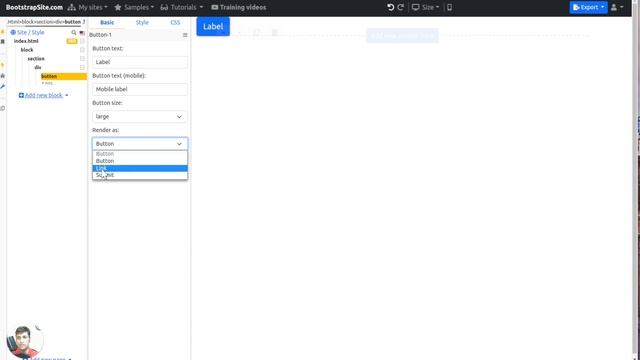640x360 pixels.
Task: Collapse the Render as combo box
Action: [140, 144]
